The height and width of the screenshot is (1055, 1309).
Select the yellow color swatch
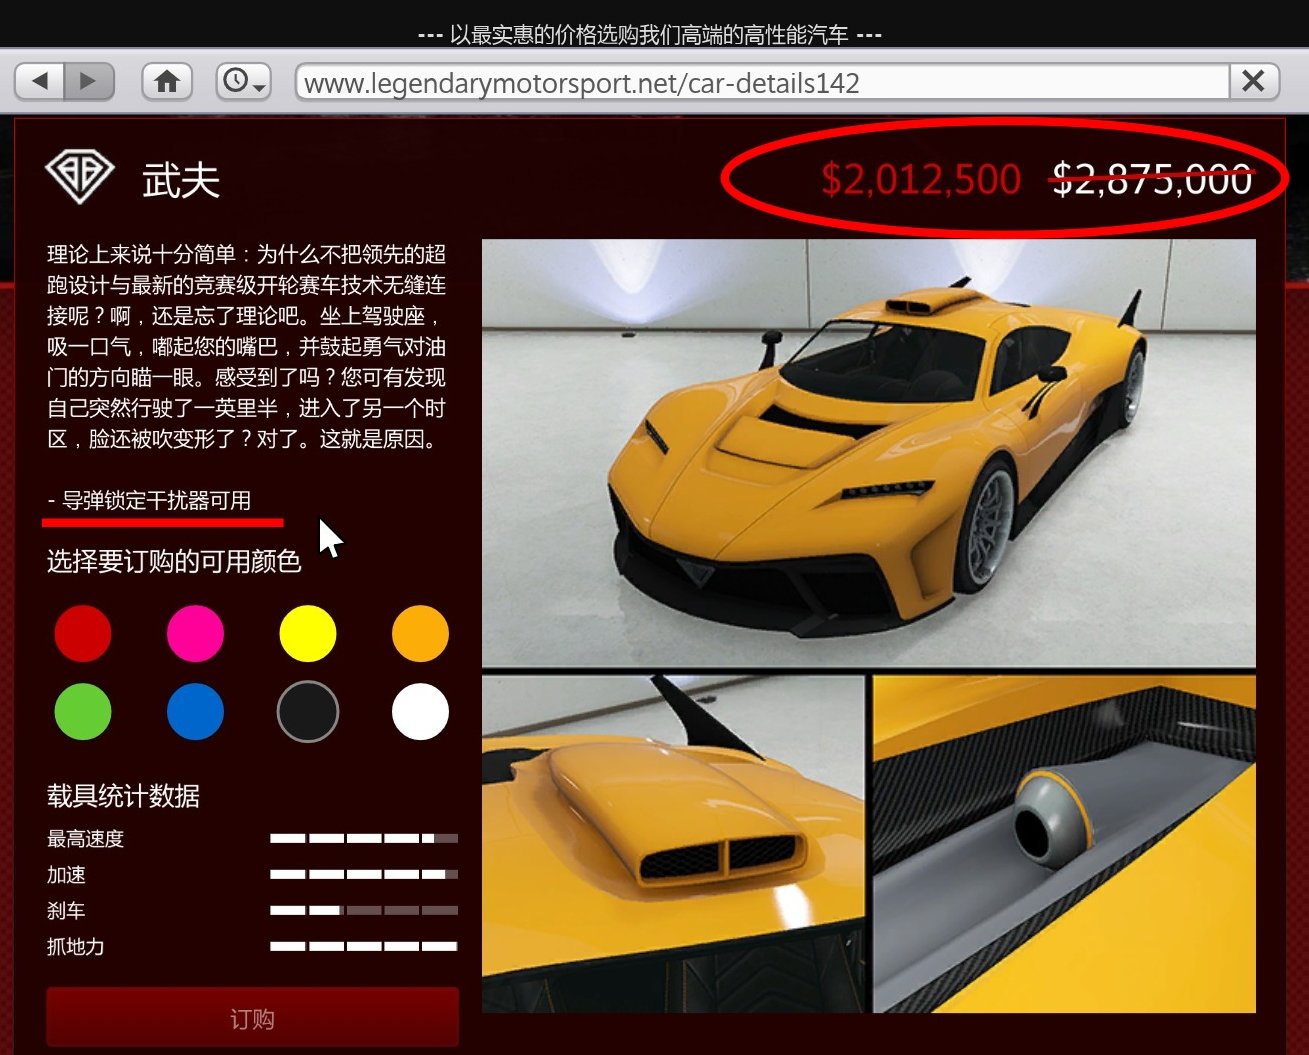tap(308, 633)
